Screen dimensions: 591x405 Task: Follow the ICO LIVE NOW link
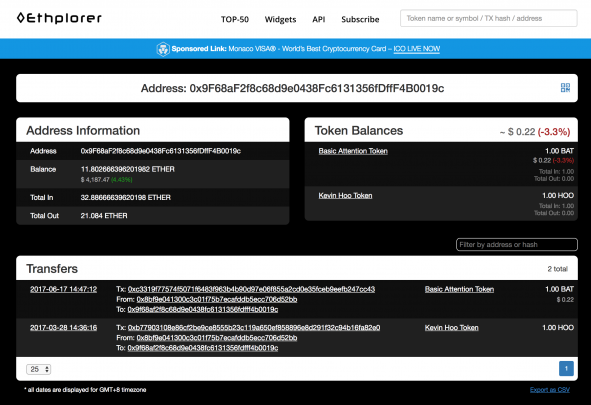pyautogui.click(x=416, y=49)
